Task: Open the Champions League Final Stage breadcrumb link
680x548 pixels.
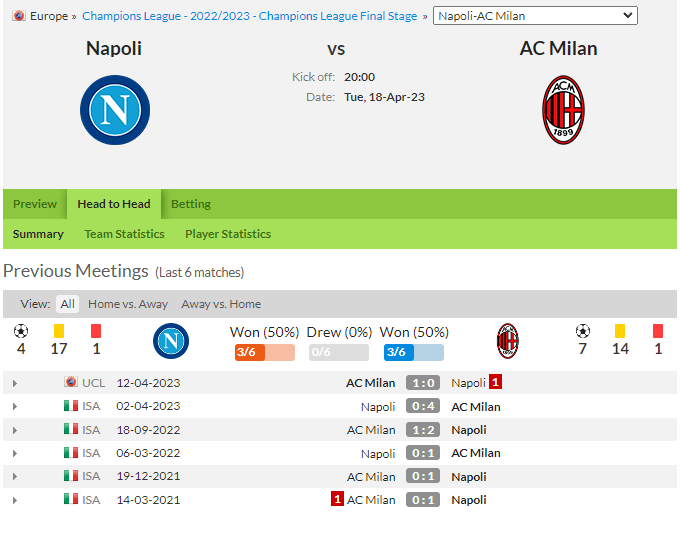Action: point(250,16)
